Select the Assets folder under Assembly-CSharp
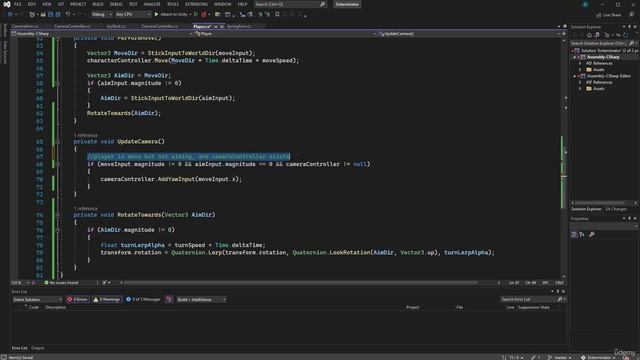640x360 pixels. click(x=598, y=70)
